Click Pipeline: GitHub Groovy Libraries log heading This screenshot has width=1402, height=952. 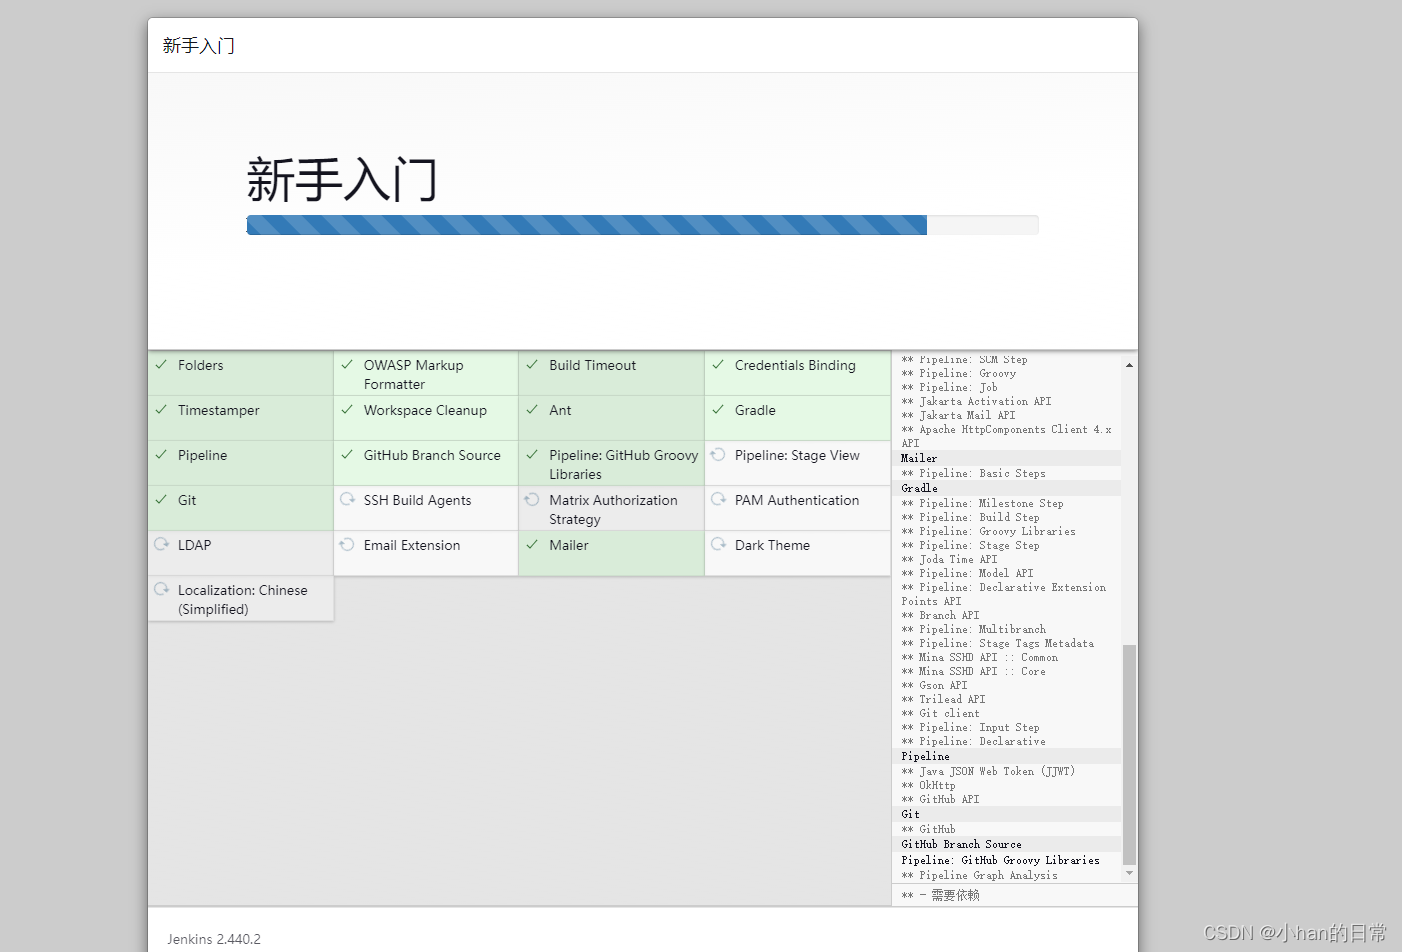[x=1000, y=860]
